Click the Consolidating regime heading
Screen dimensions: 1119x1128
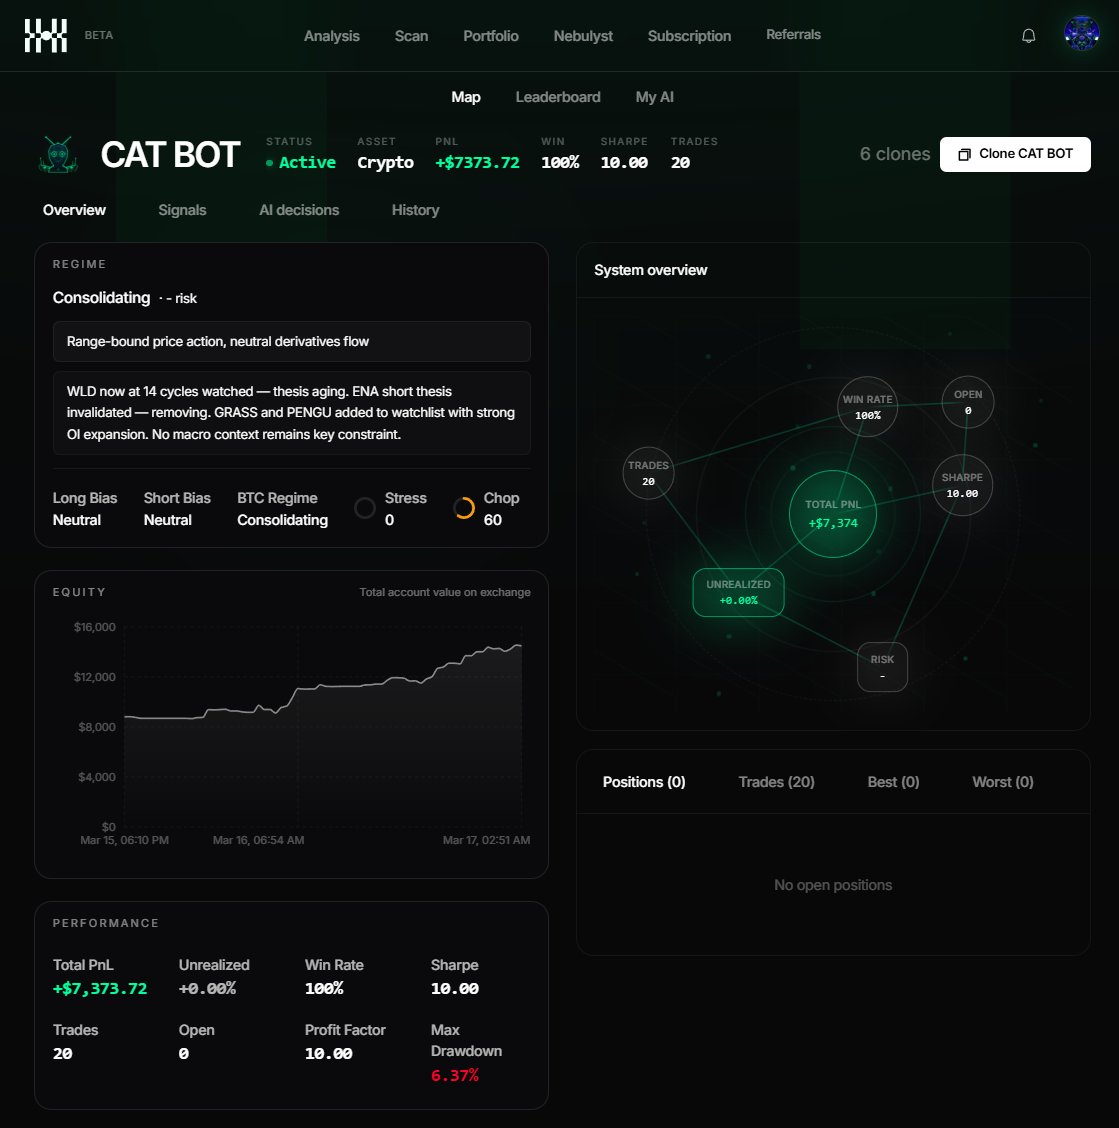point(101,298)
